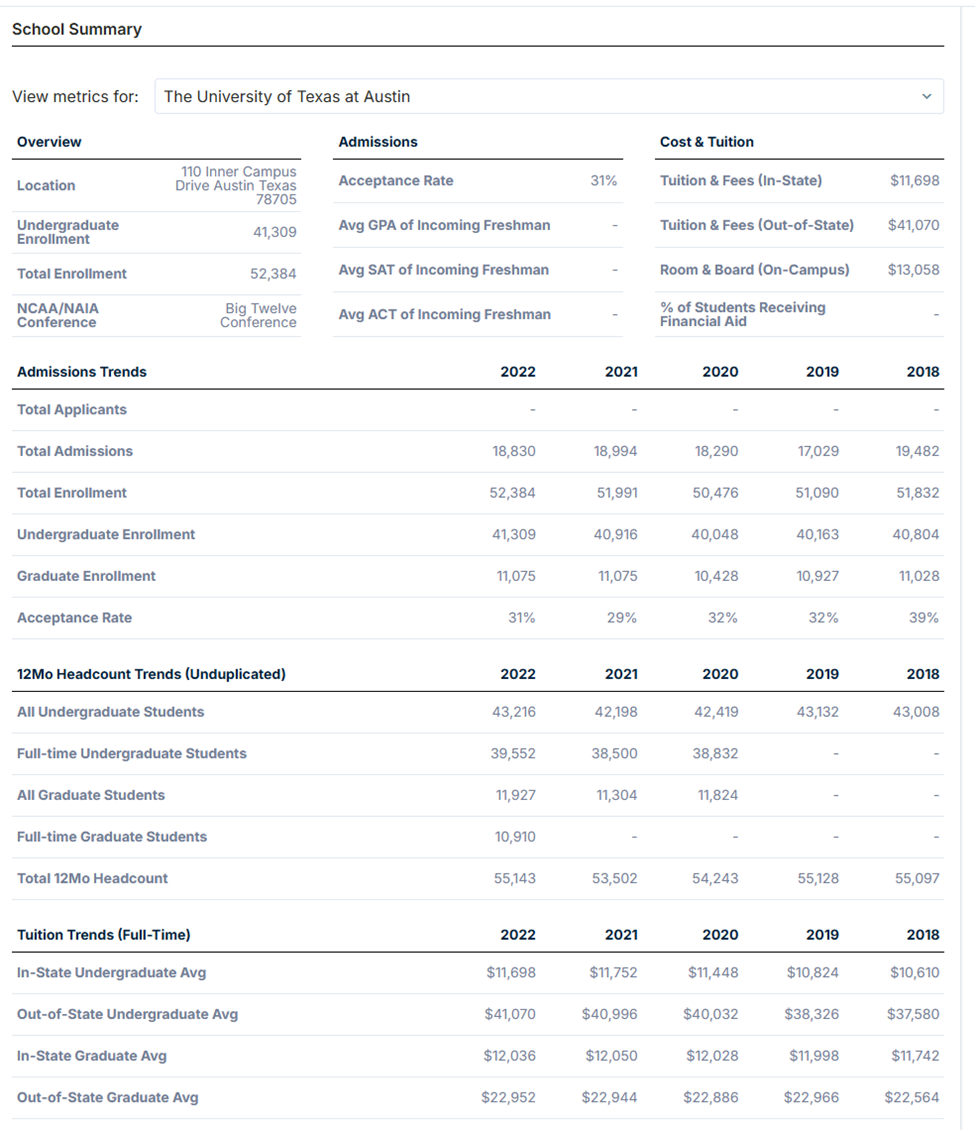The width and height of the screenshot is (975, 1130).
Task: Click Total Enrollment value 52,384 in Overview
Action: click(273, 274)
